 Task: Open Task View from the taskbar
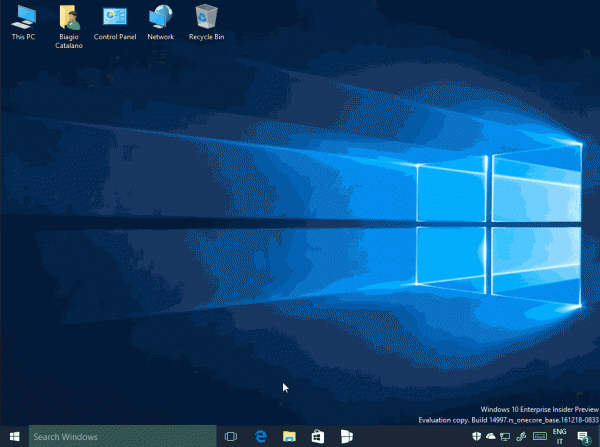pyautogui.click(x=231, y=436)
